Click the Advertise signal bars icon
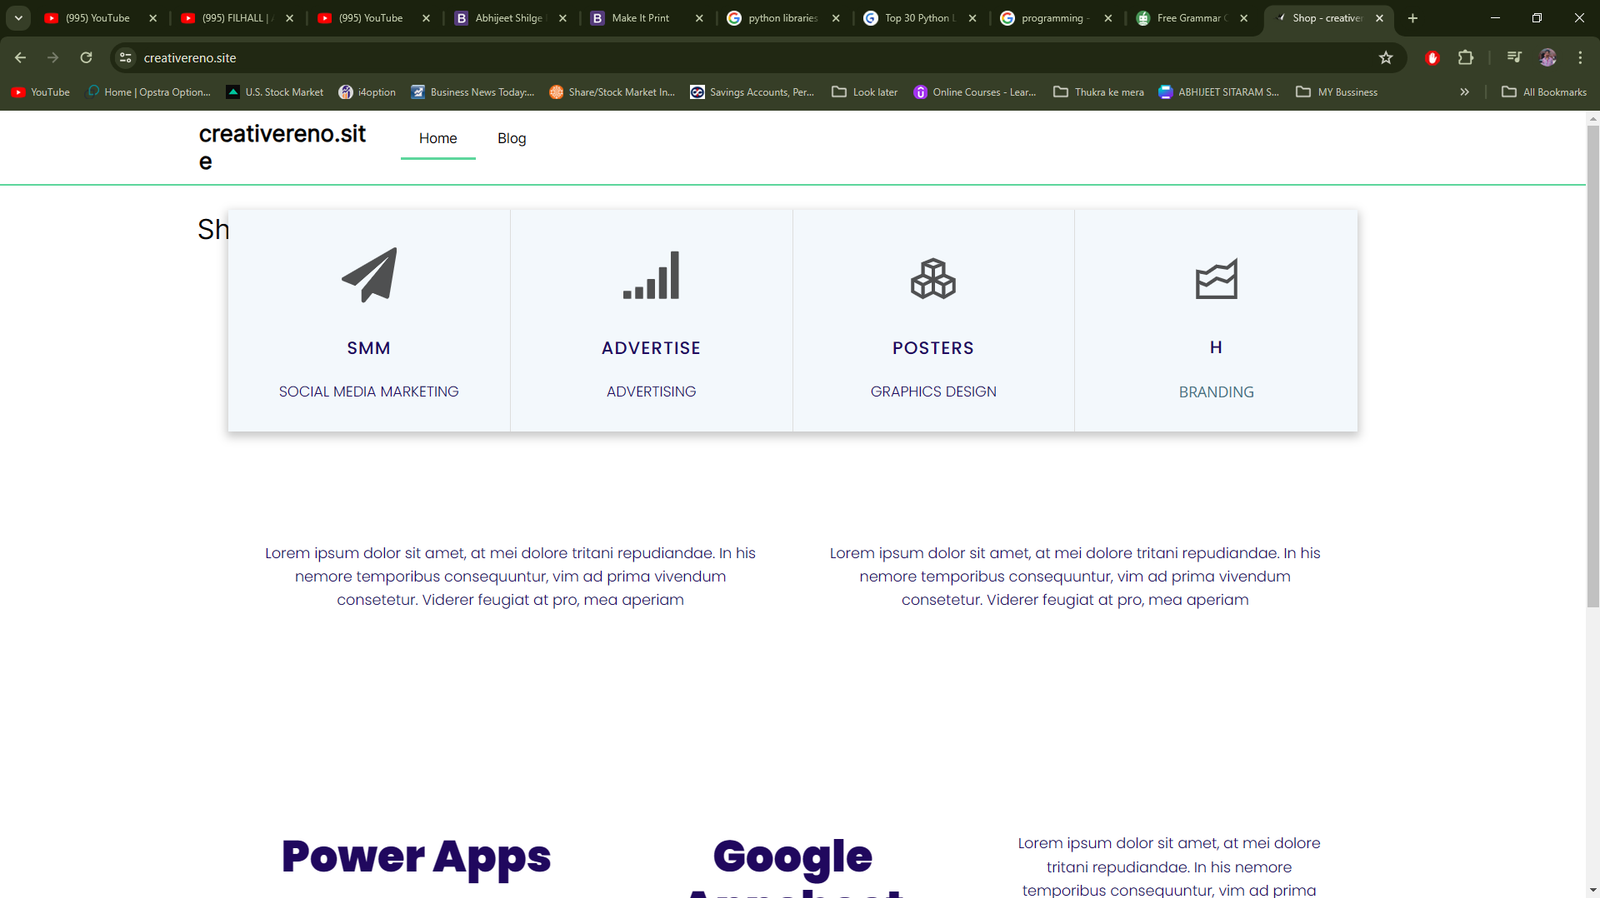 point(651,276)
